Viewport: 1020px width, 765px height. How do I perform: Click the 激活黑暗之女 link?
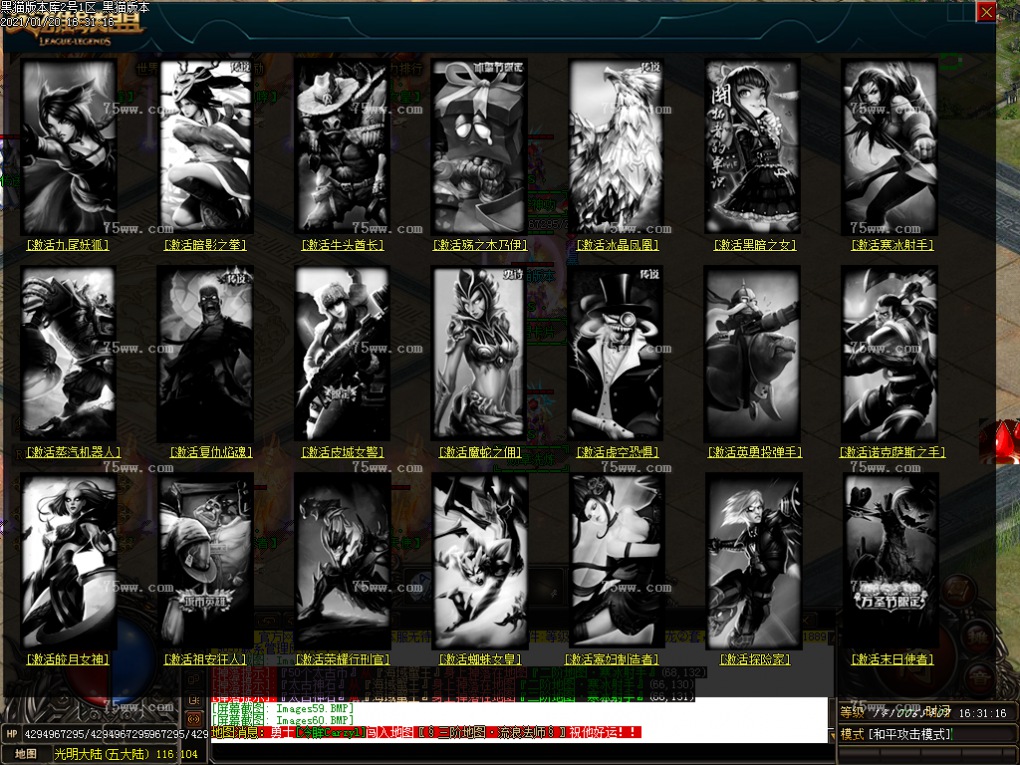click(x=755, y=245)
